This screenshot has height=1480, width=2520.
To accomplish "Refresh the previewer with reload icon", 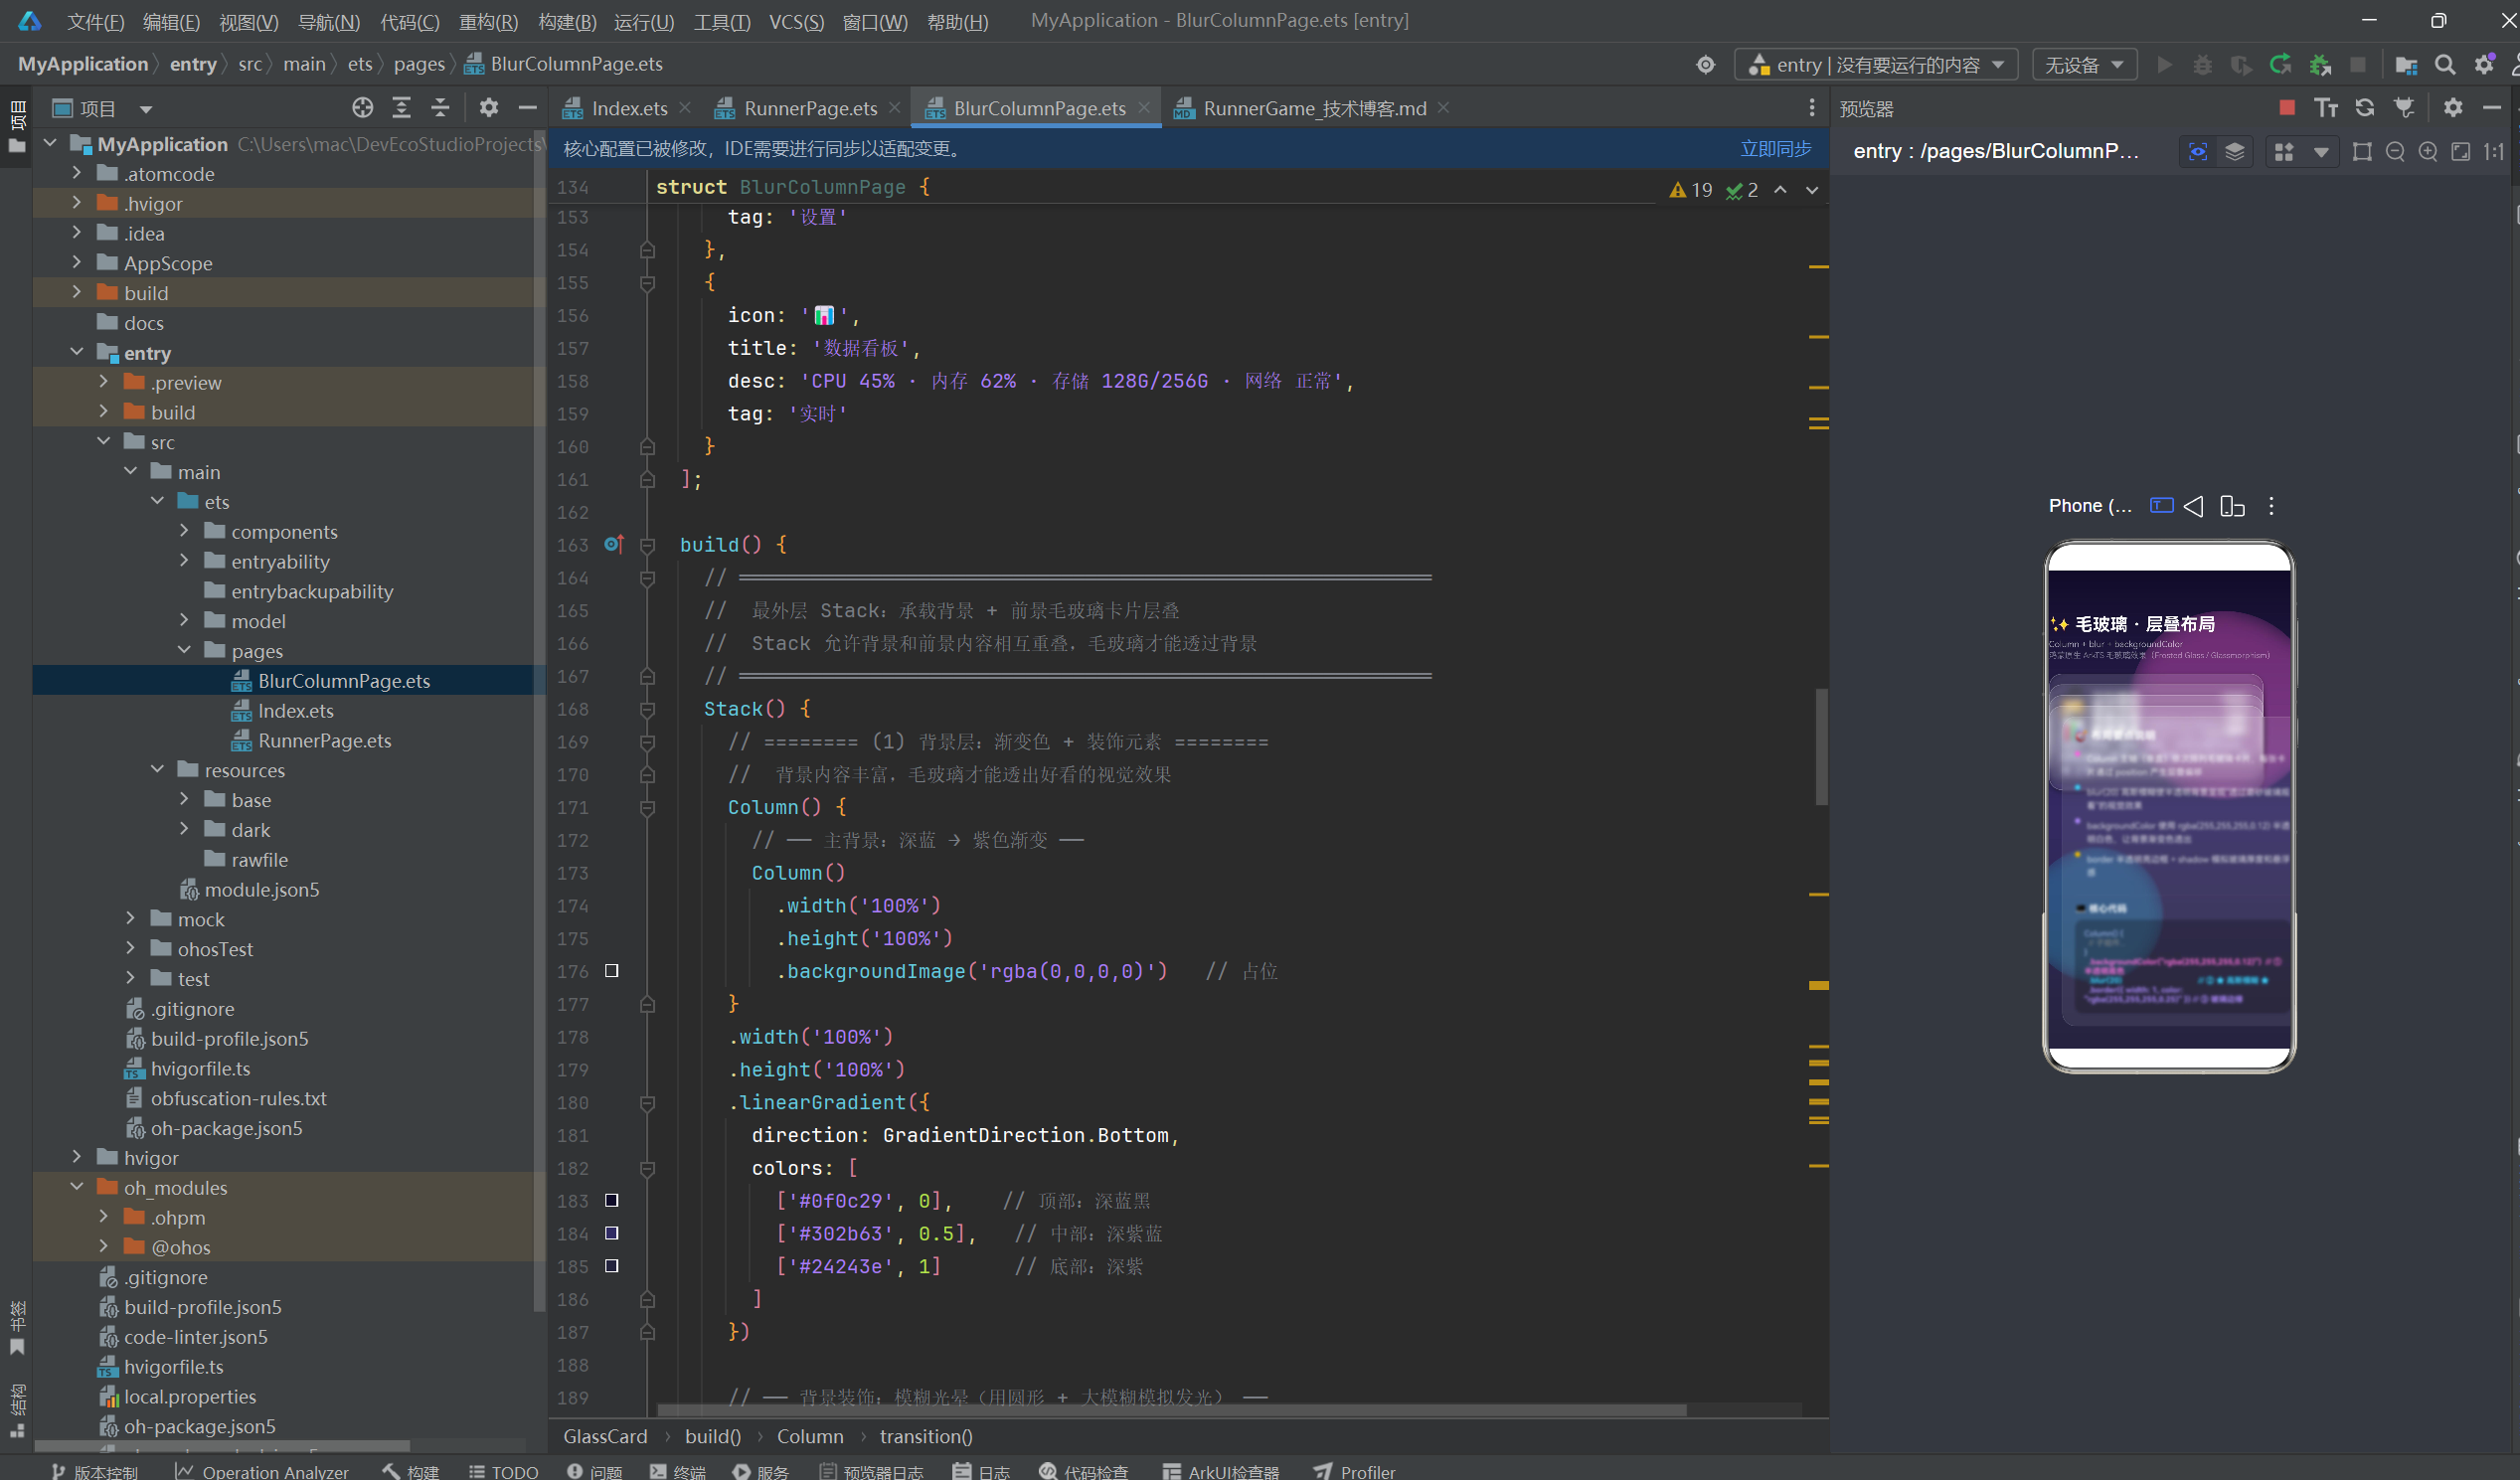I will 2365,108.
